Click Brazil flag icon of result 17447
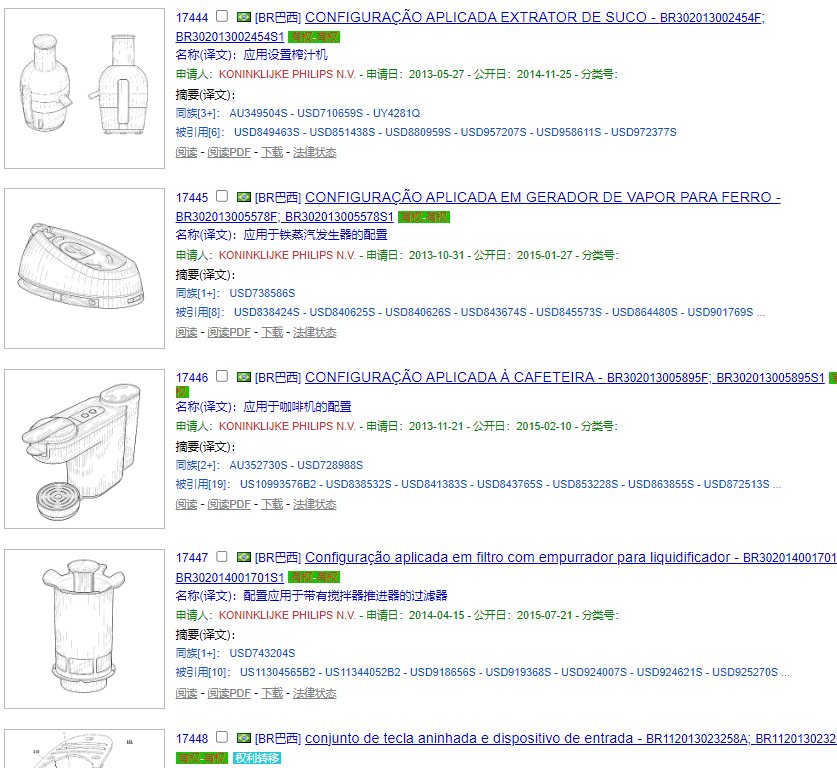This screenshot has height=768, width=837. click(x=244, y=557)
